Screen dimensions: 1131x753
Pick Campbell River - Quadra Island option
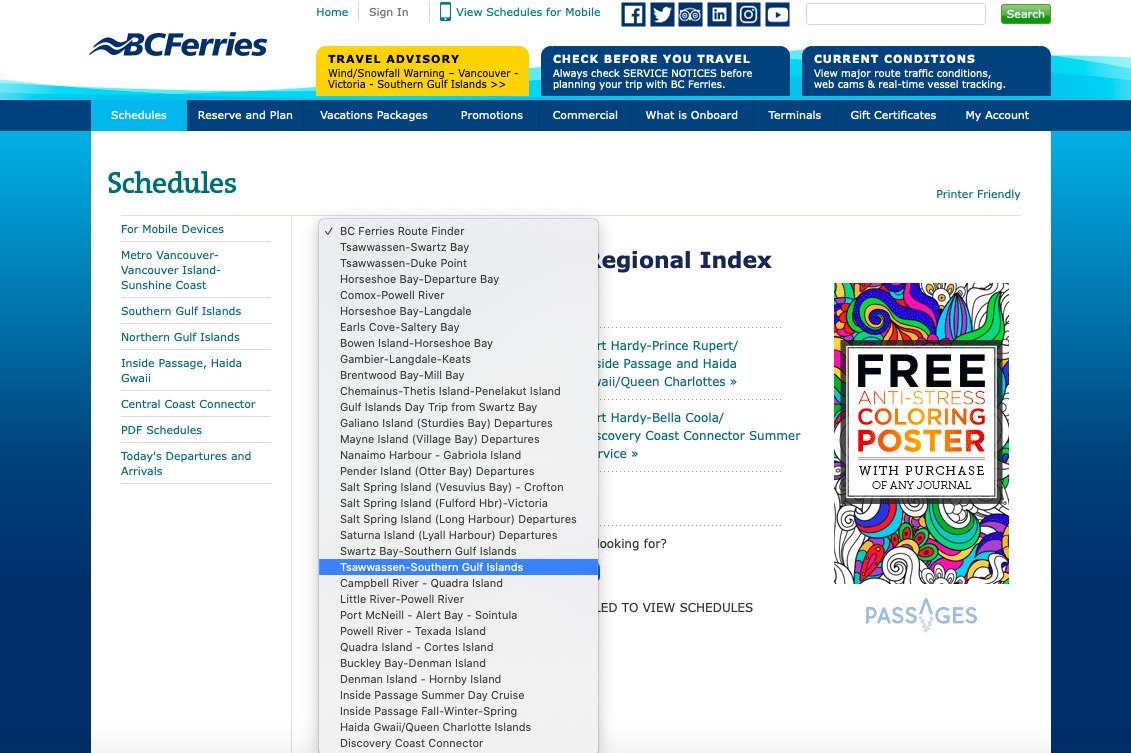point(459,584)
